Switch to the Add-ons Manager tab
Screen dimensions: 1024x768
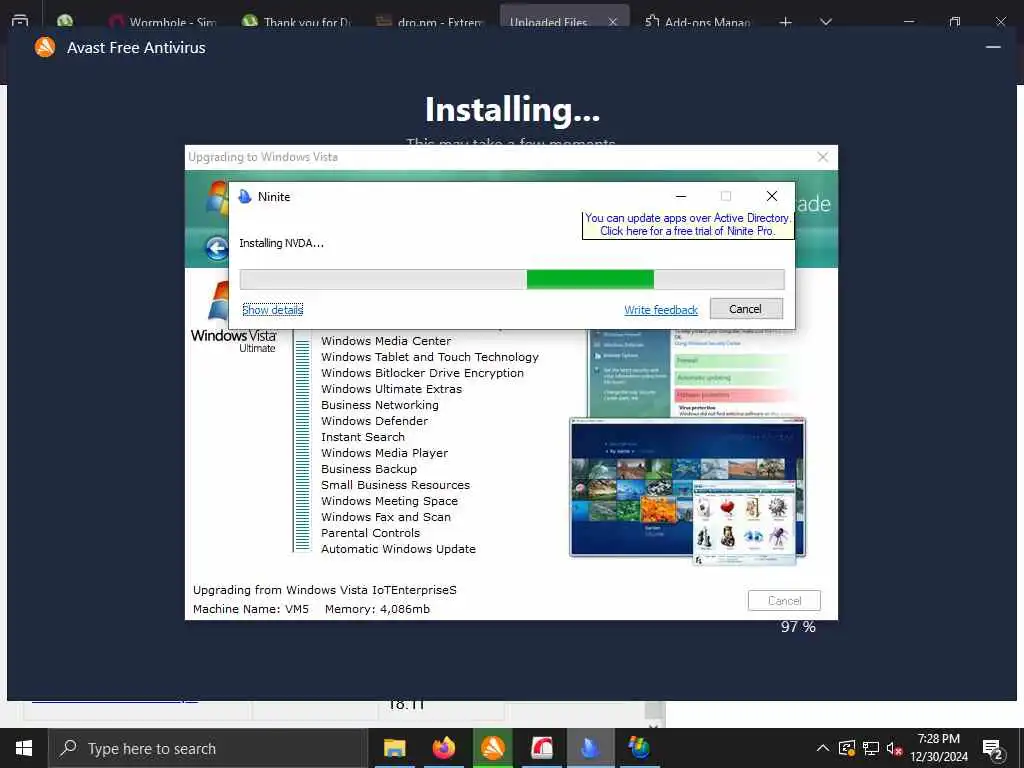pos(697,22)
